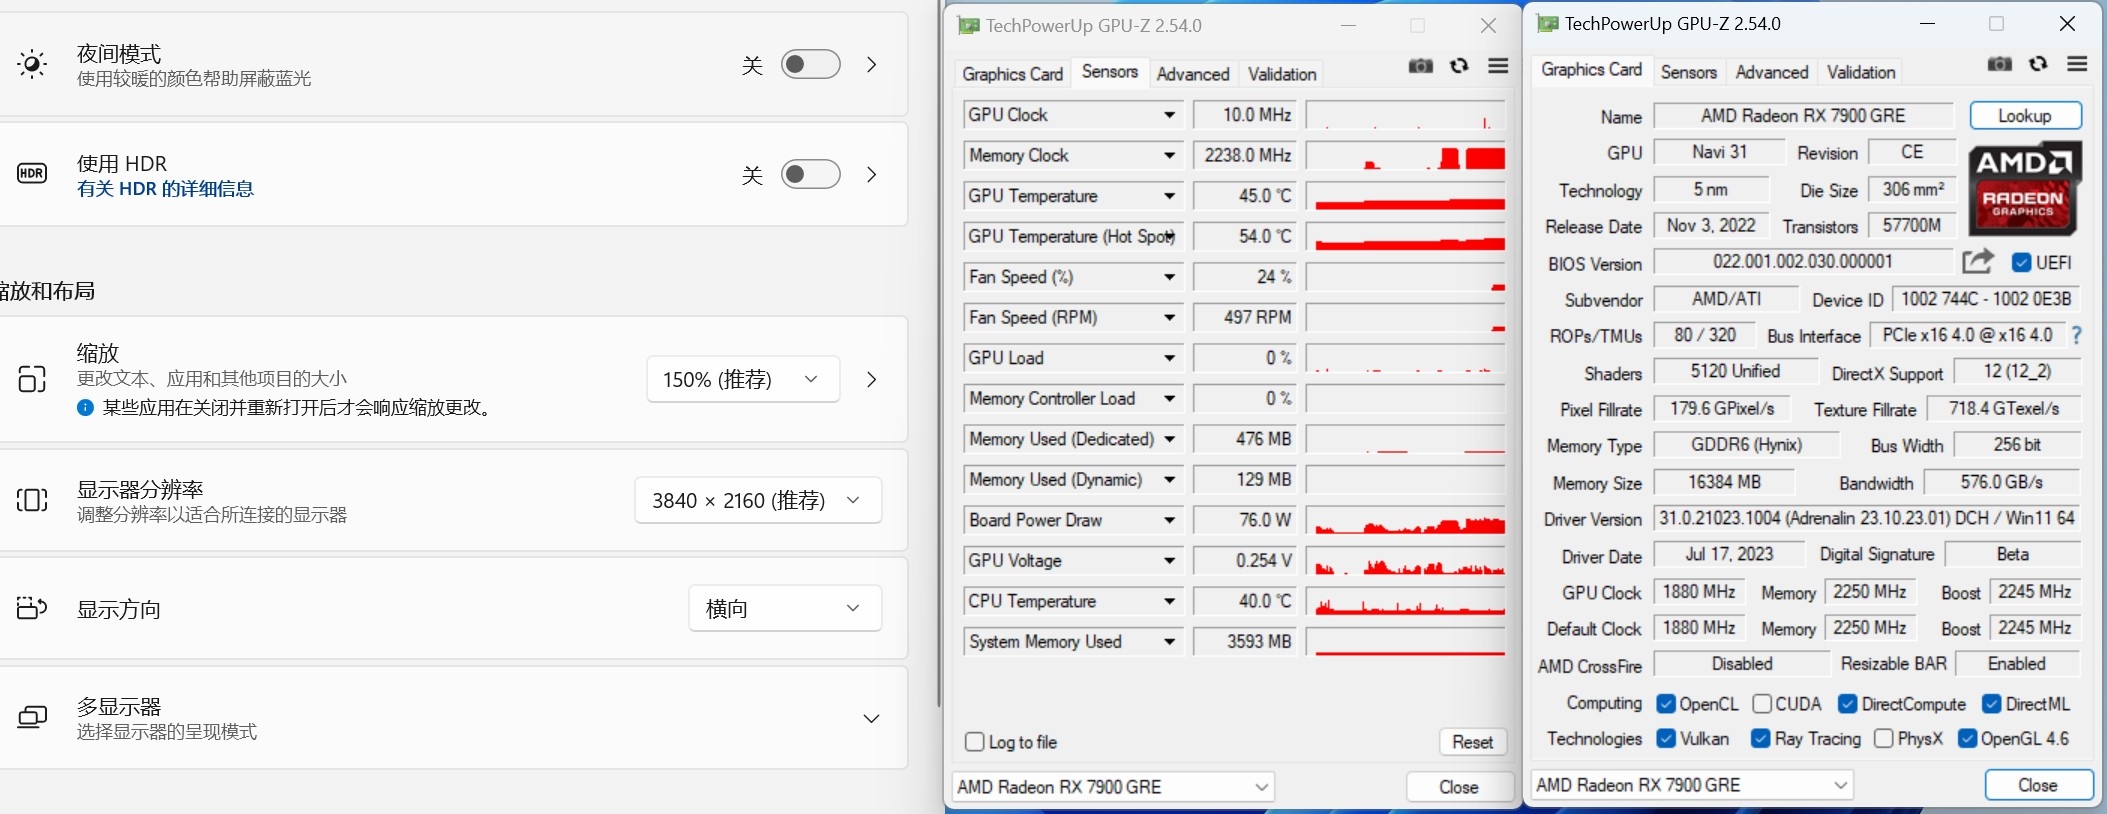Switch to Advanced tab in Sensors window
Image resolution: width=2107 pixels, height=814 pixels.
tap(1192, 74)
